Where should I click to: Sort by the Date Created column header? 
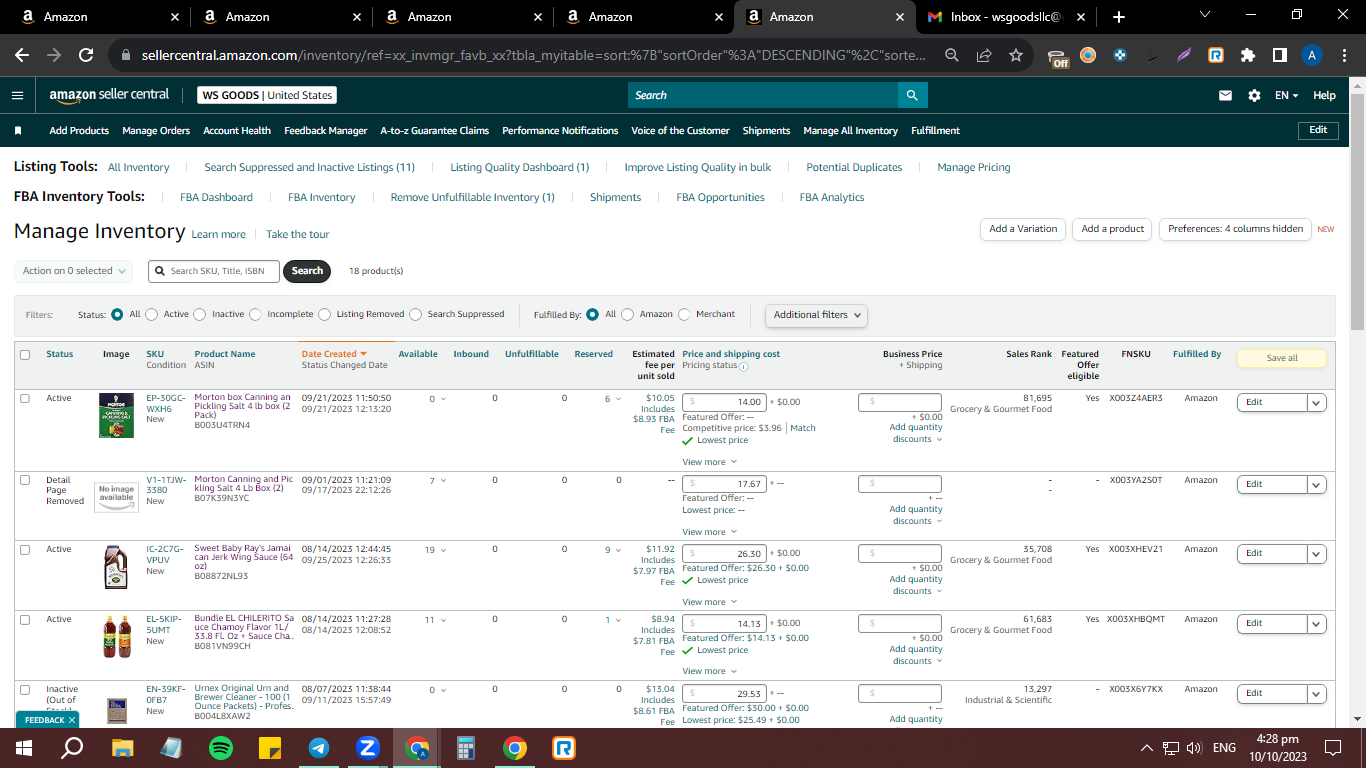pos(334,354)
